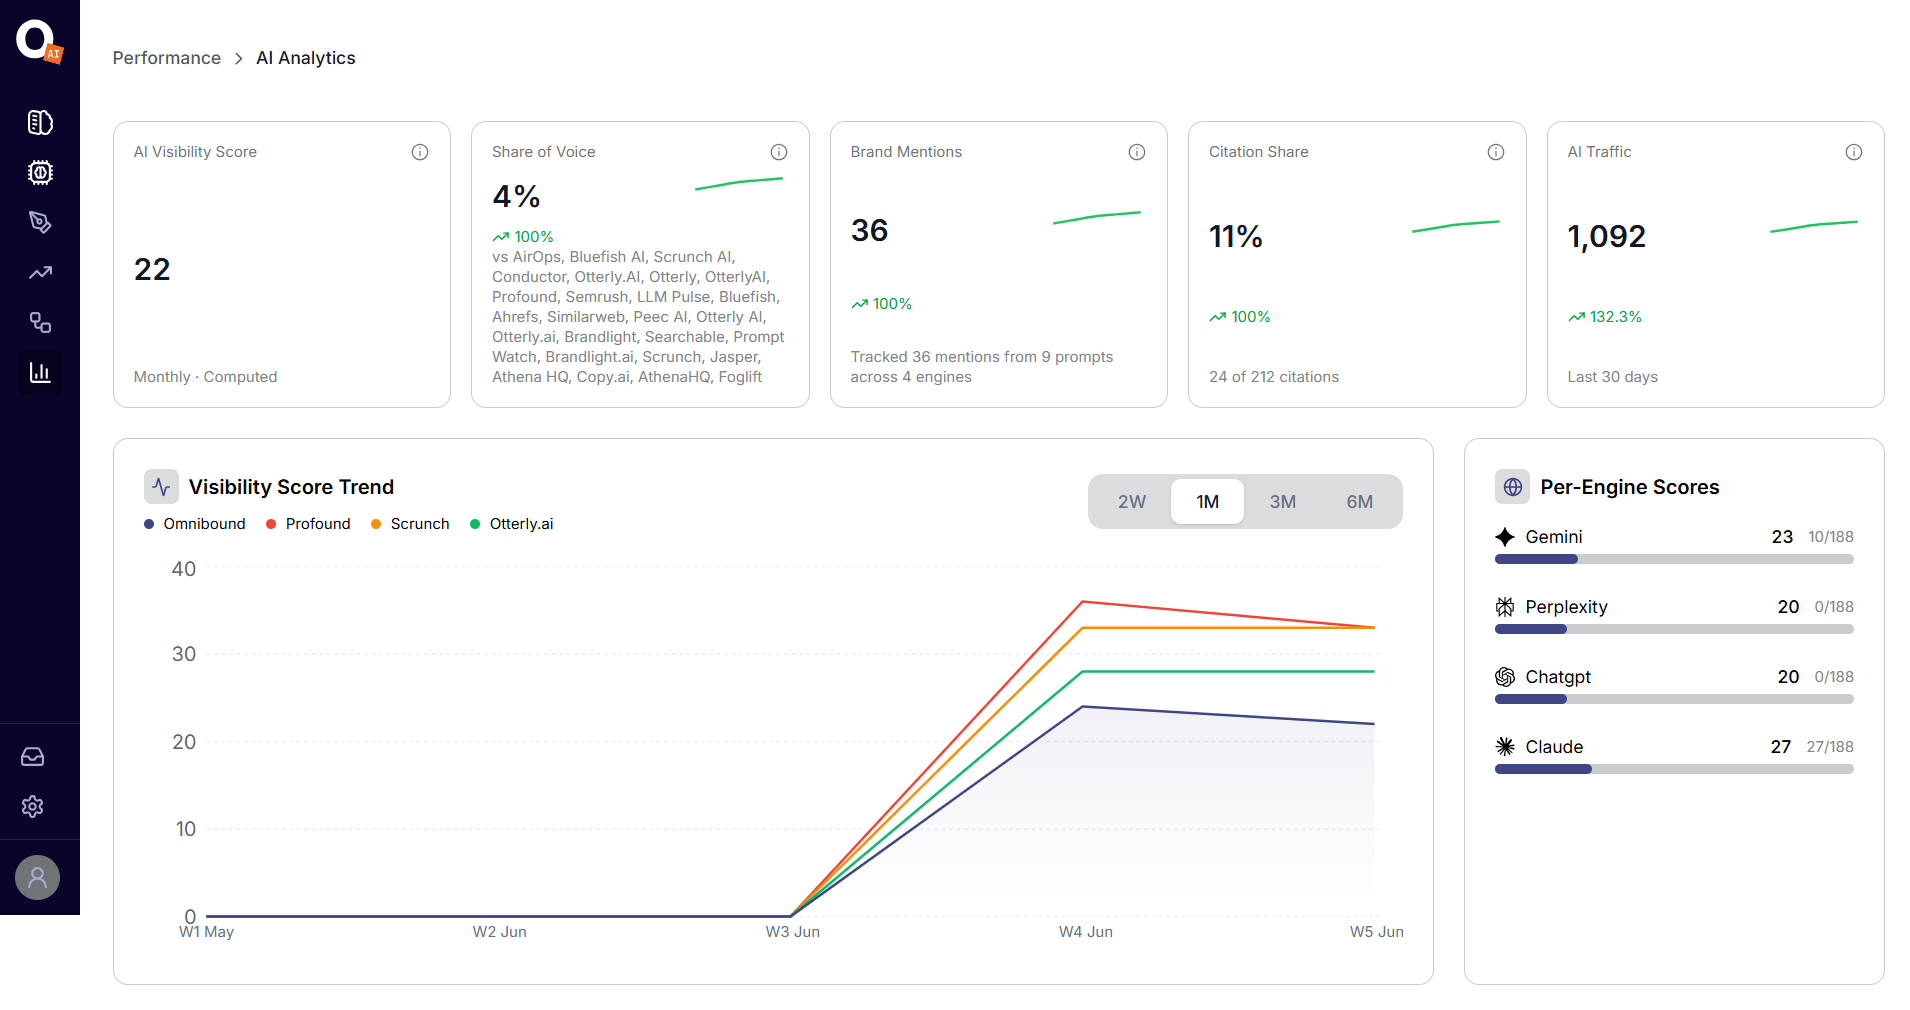Open the trending arrow sidebar icon

tap(40, 272)
